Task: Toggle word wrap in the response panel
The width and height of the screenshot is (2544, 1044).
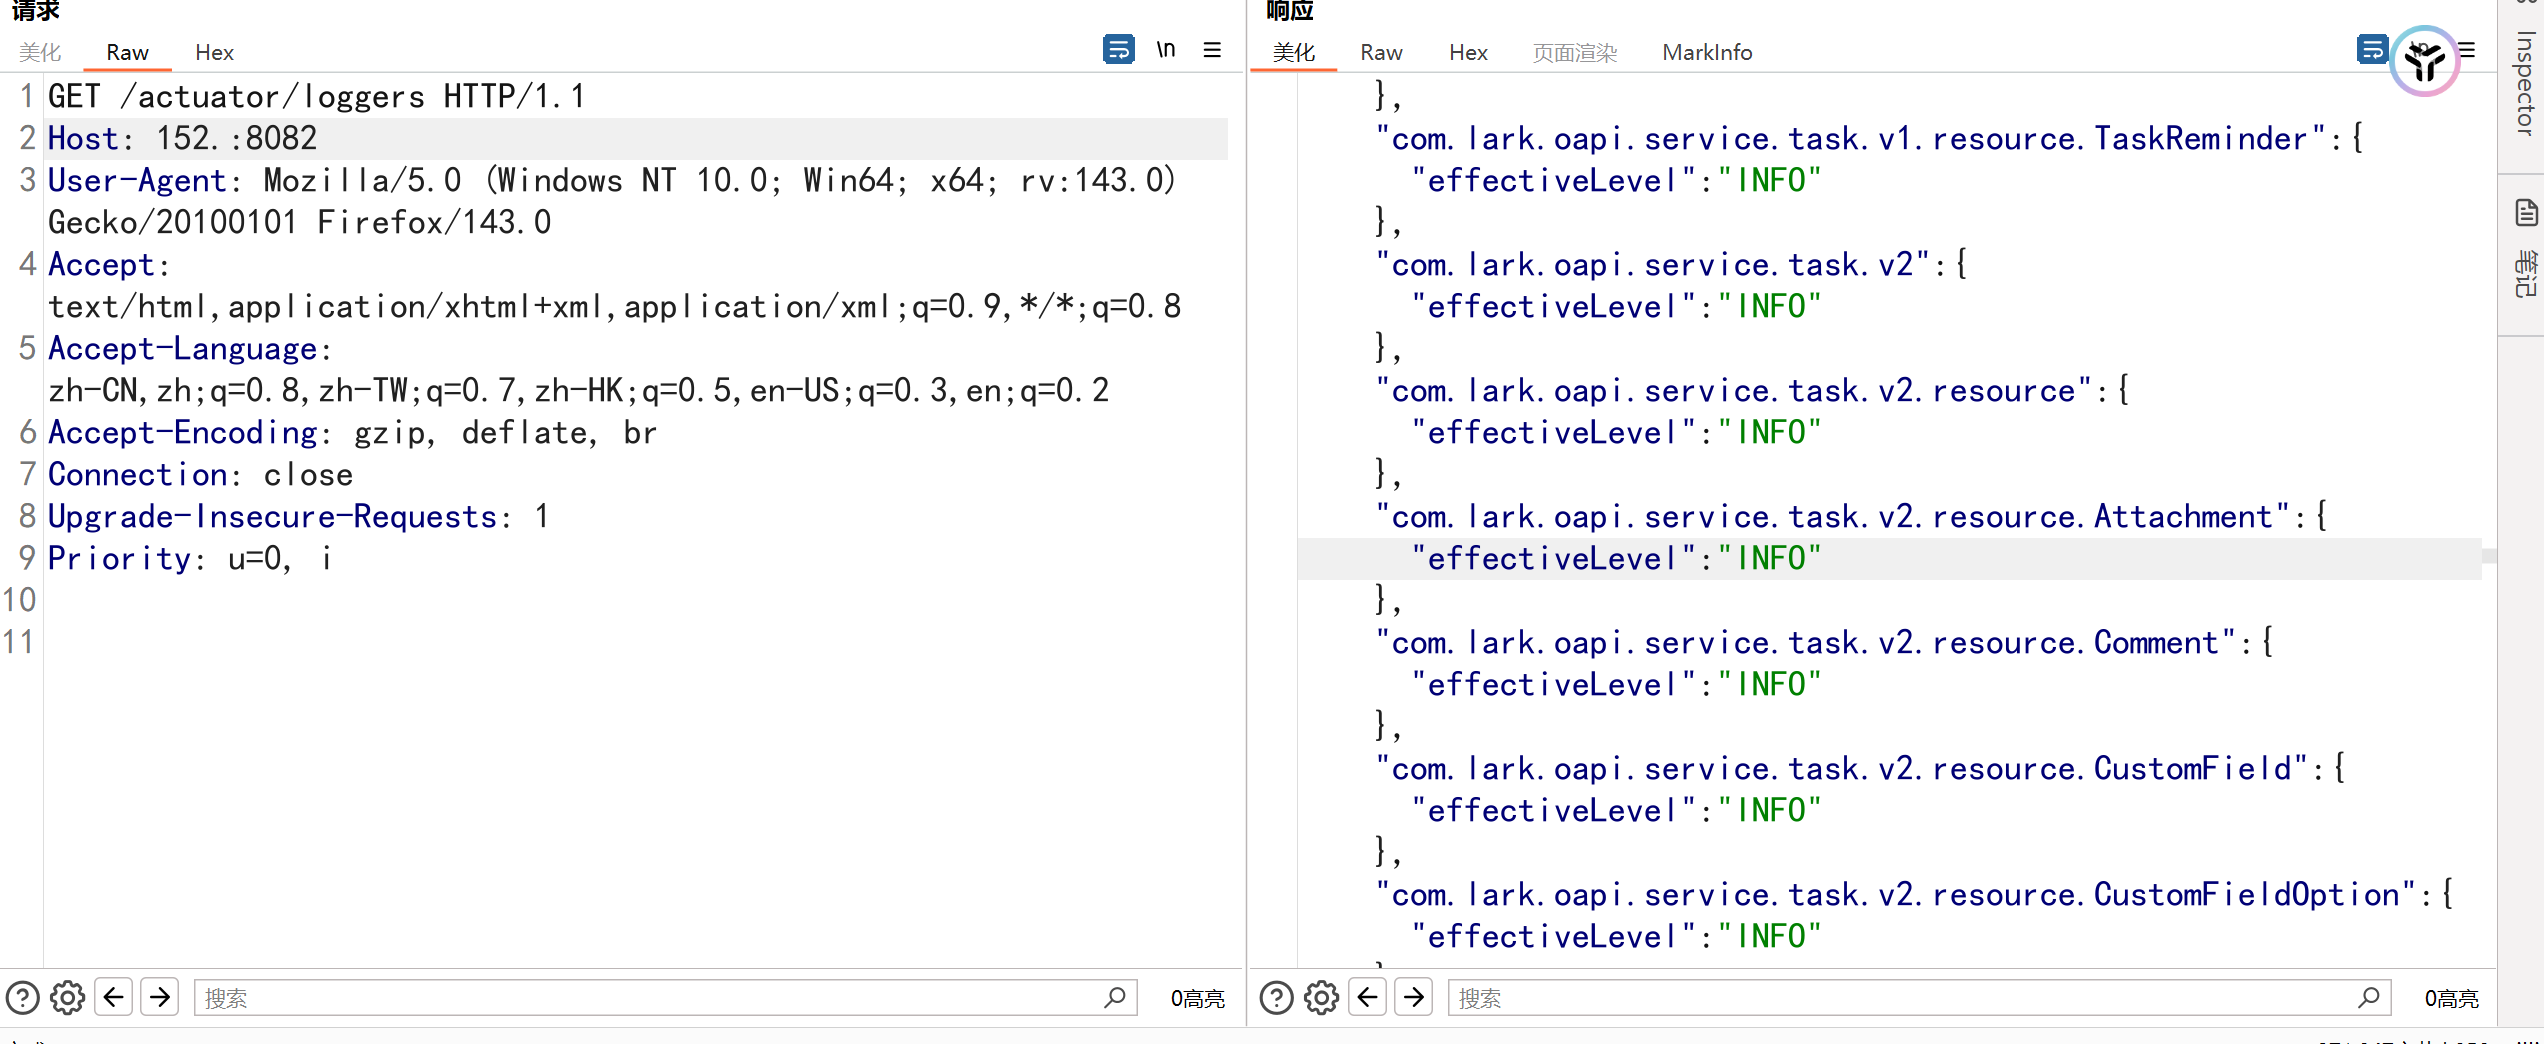Action: [2371, 49]
